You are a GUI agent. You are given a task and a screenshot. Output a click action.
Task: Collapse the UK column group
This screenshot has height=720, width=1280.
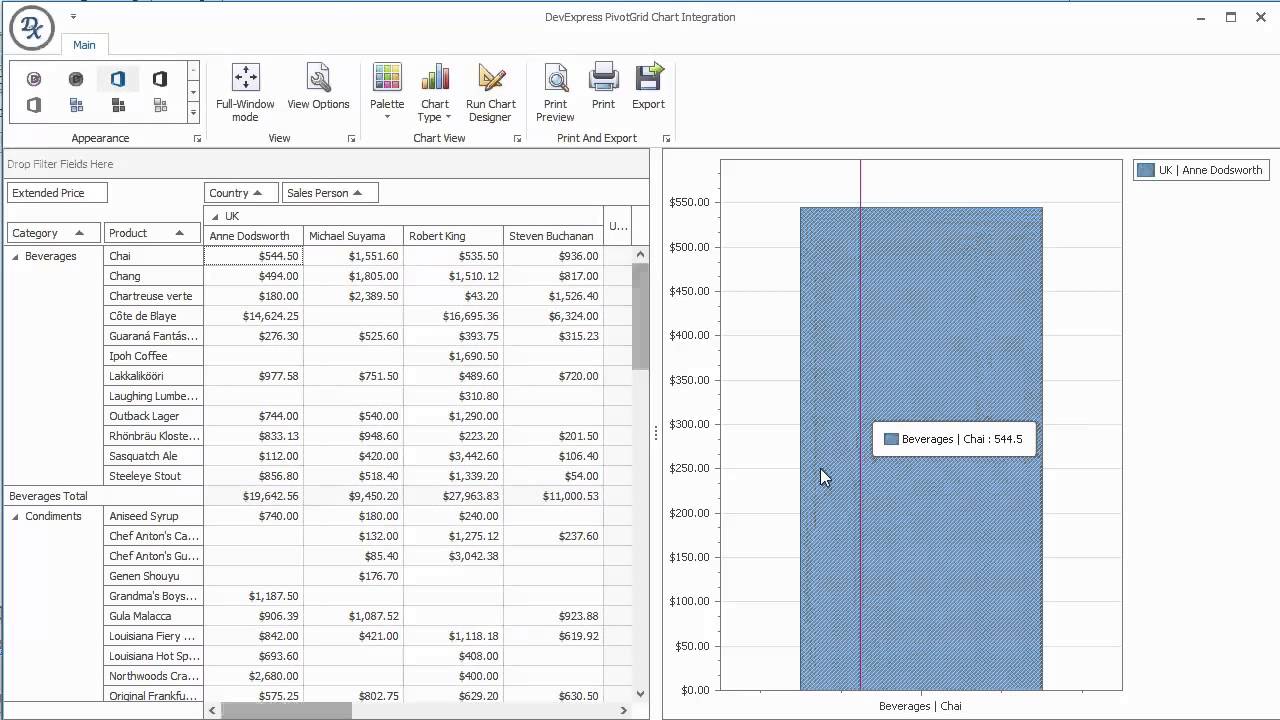(215, 217)
